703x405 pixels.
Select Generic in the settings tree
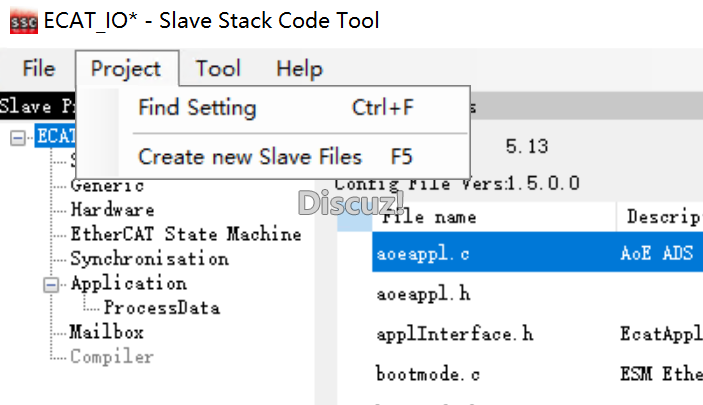(x=107, y=186)
